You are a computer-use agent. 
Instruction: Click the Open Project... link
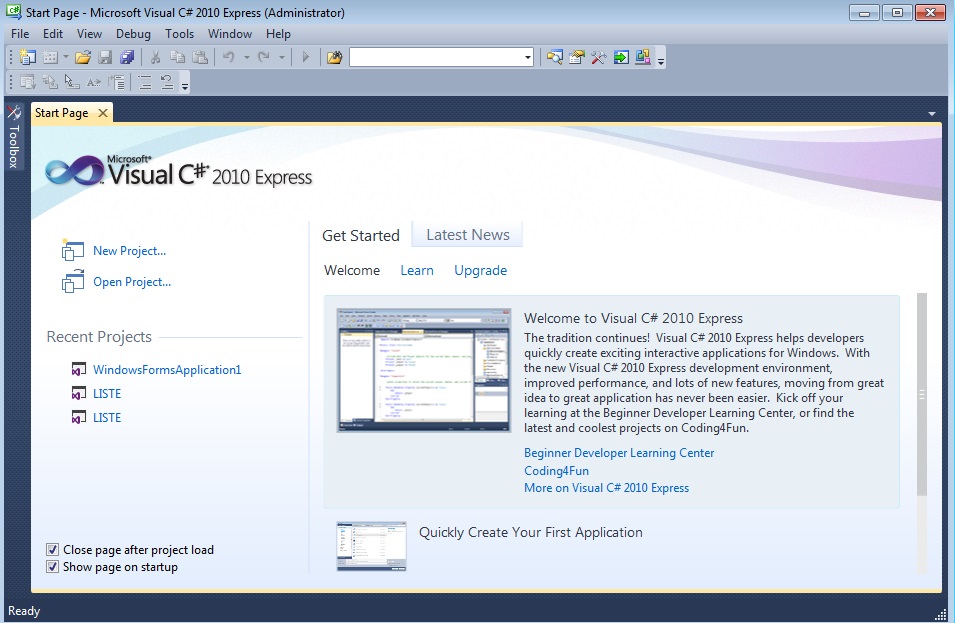132,282
